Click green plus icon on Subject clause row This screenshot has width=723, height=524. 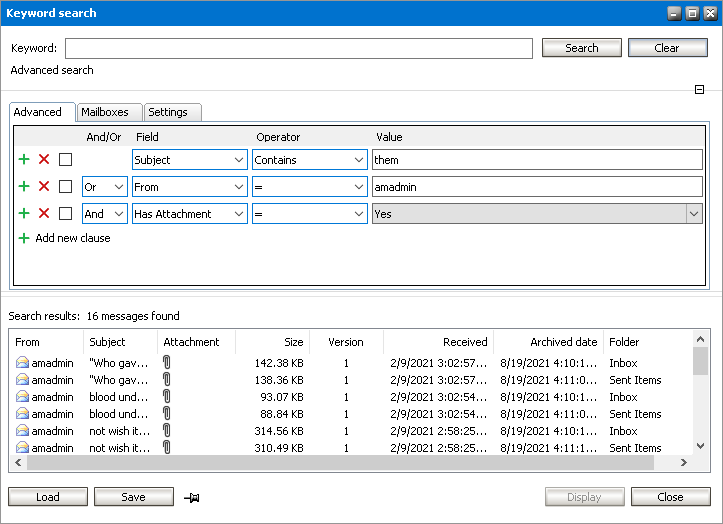(24, 159)
